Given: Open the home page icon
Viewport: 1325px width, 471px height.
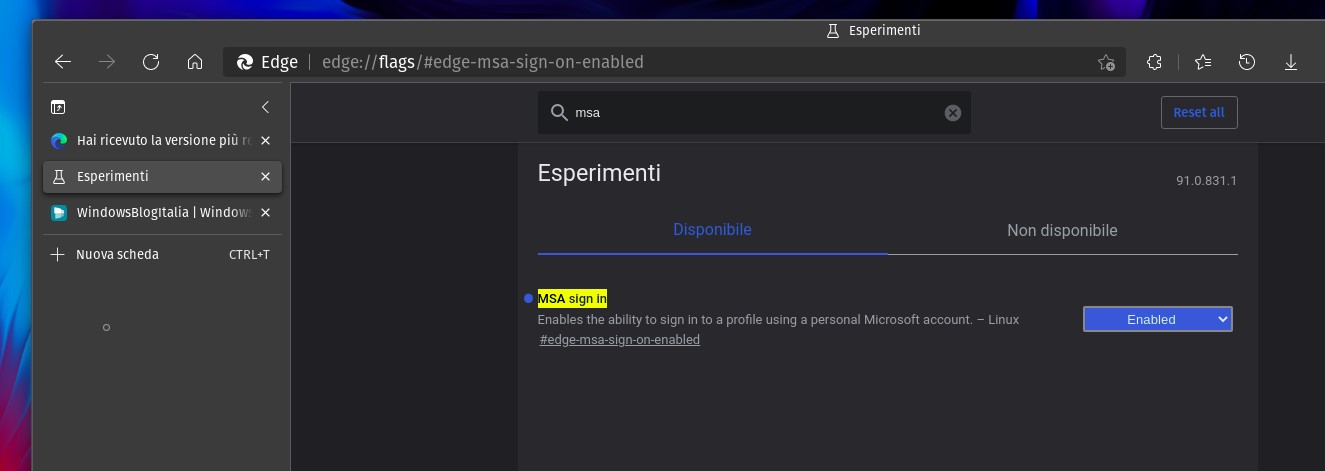Looking at the screenshot, I should [195, 62].
